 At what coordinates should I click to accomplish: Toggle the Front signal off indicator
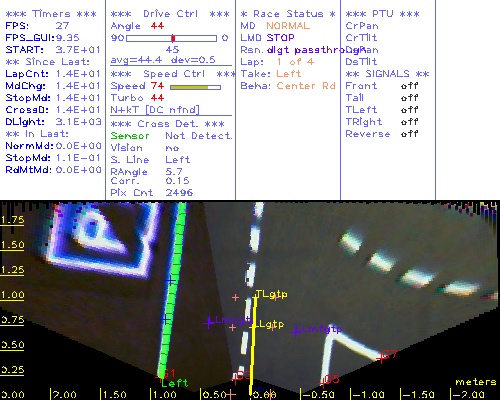point(409,86)
